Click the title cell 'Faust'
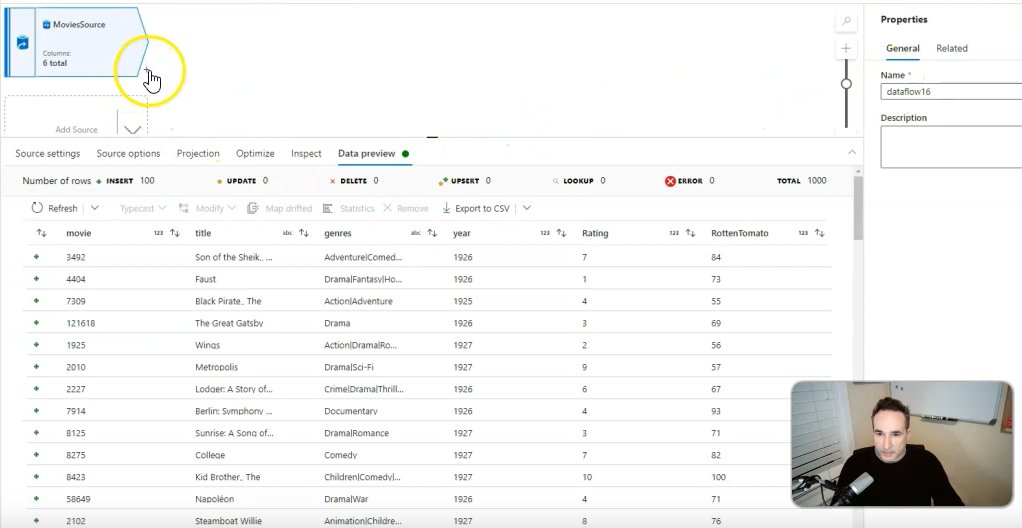Viewport: 1022px width, 528px height. pos(205,279)
